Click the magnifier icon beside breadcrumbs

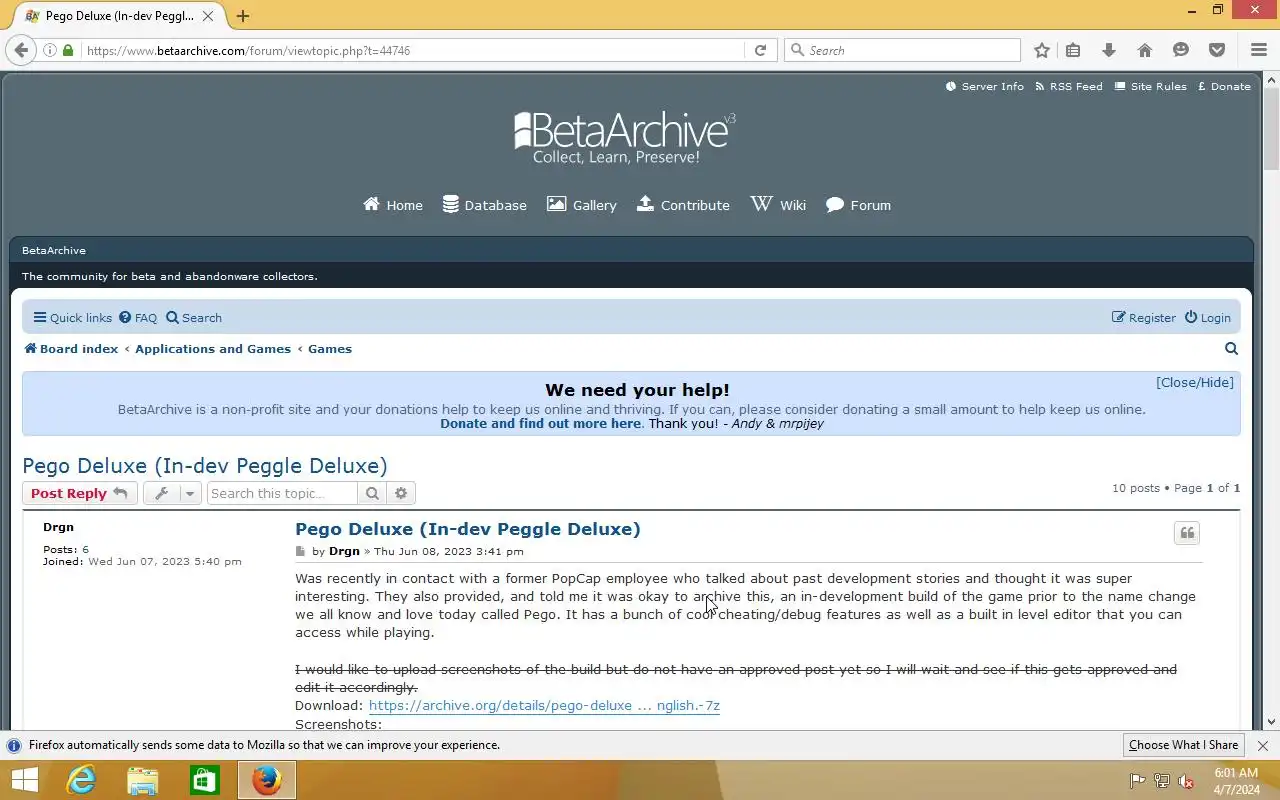(x=1231, y=349)
